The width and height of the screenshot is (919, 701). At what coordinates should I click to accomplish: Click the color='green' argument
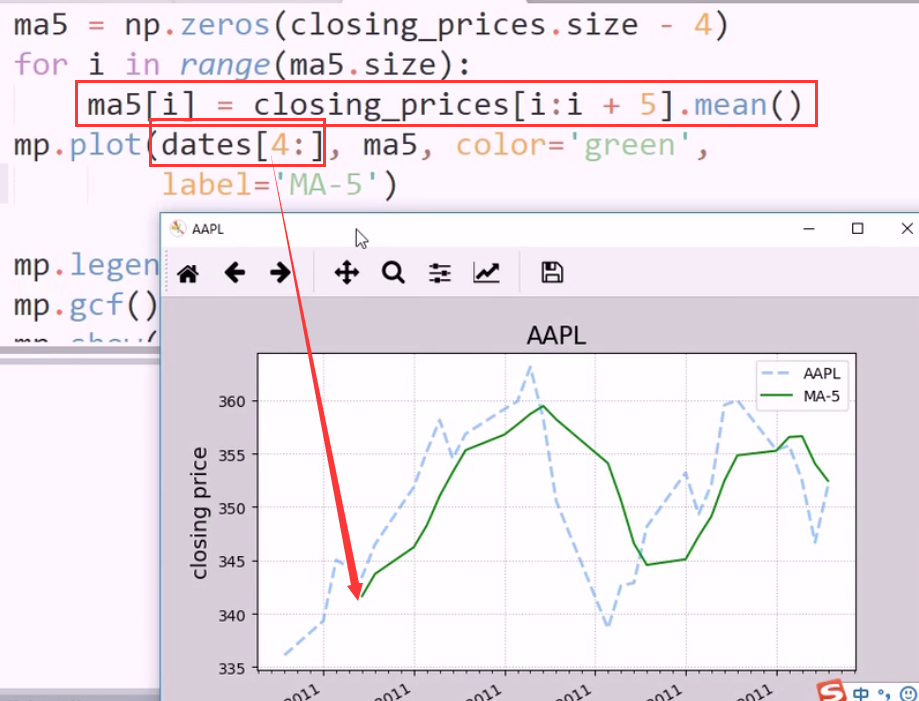pos(574,145)
